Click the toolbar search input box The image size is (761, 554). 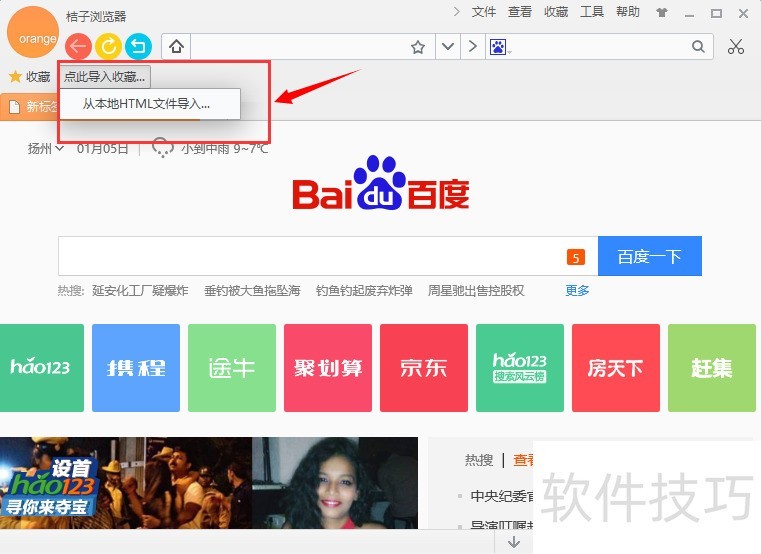coord(600,47)
